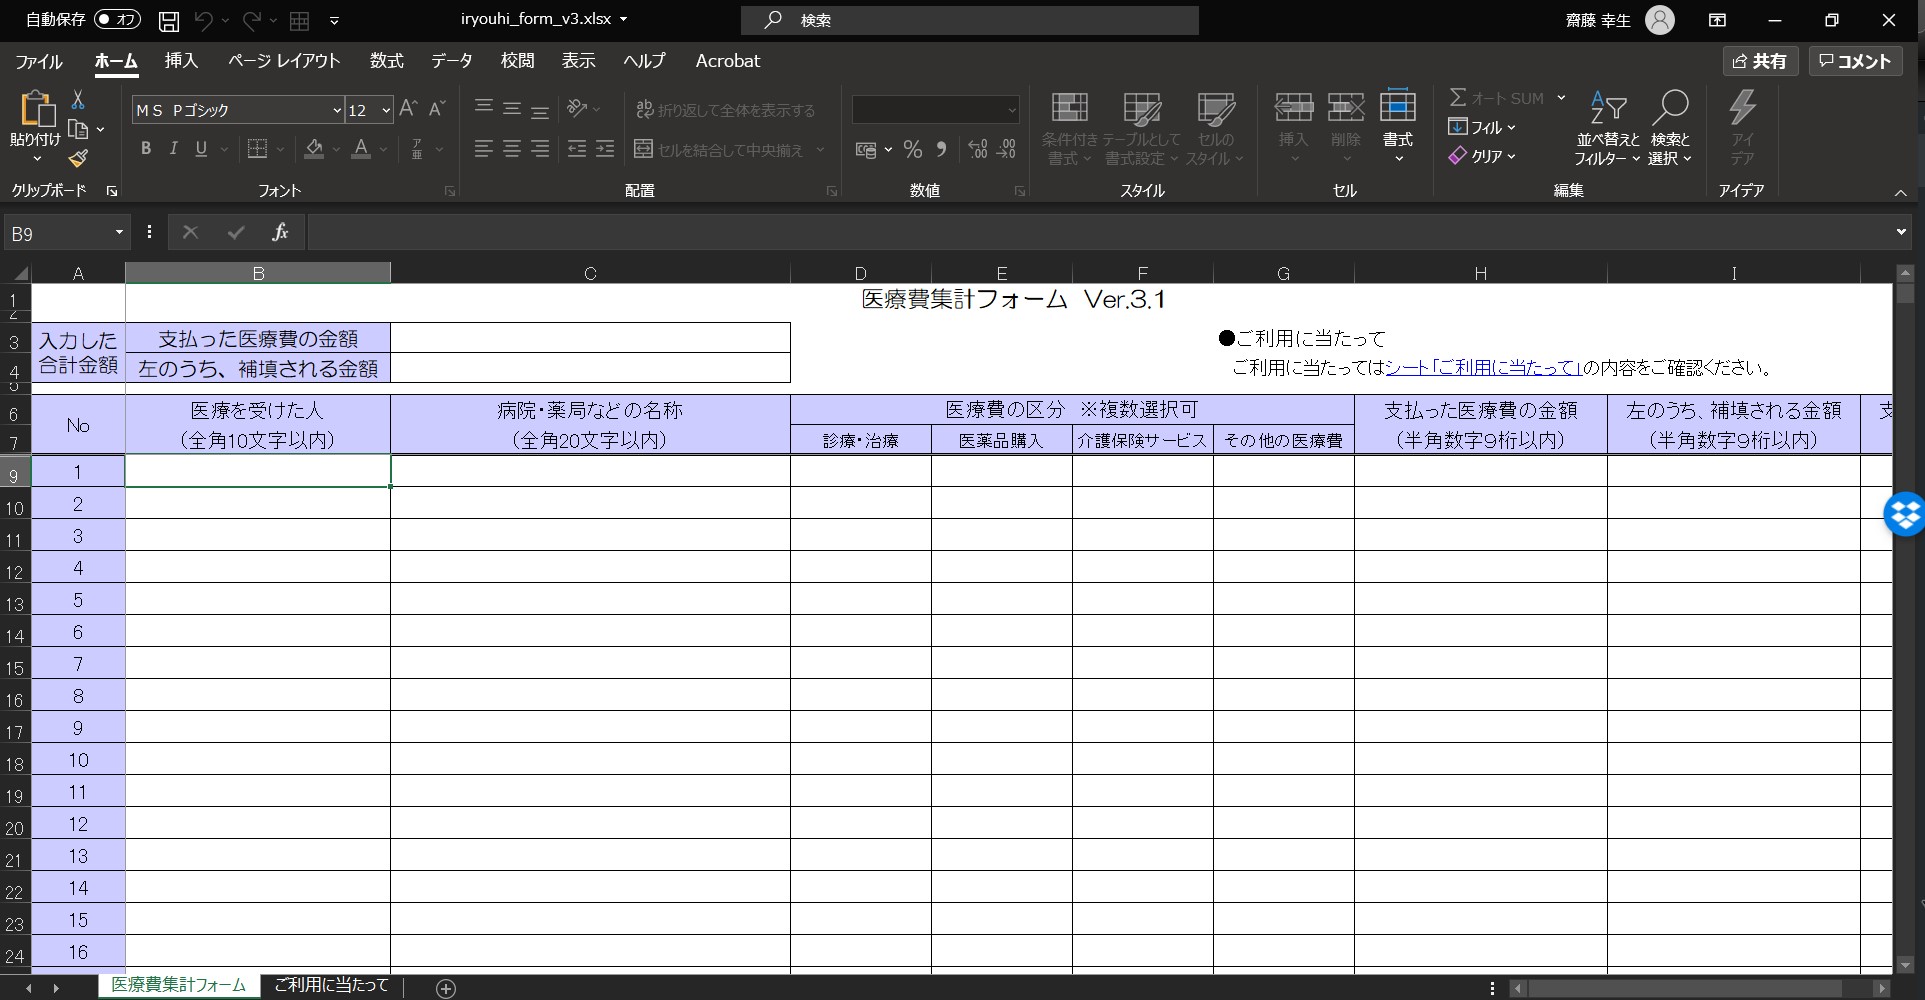
Task: Click the Paste clipboard icon
Action: tap(36, 108)
